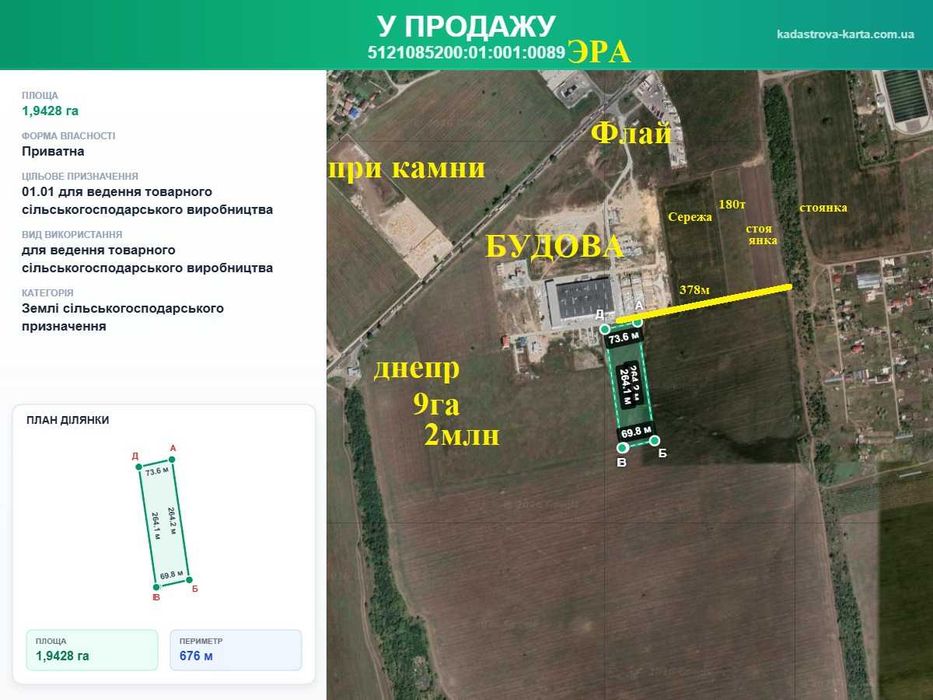Select corner point А in the plan diagram
Image resolution: width=933 pixels, height=700 pixels.
pyautogui.click(x=172, y=460)
